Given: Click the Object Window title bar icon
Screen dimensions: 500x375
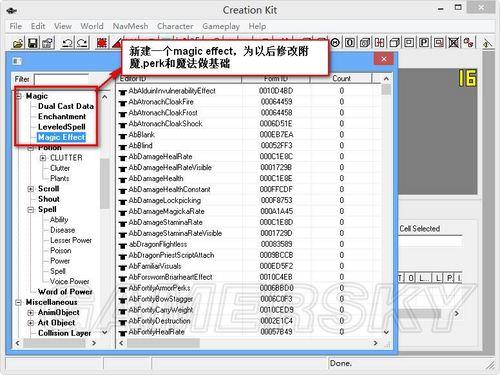Looking at the screenshot, I should pos(17,61).
